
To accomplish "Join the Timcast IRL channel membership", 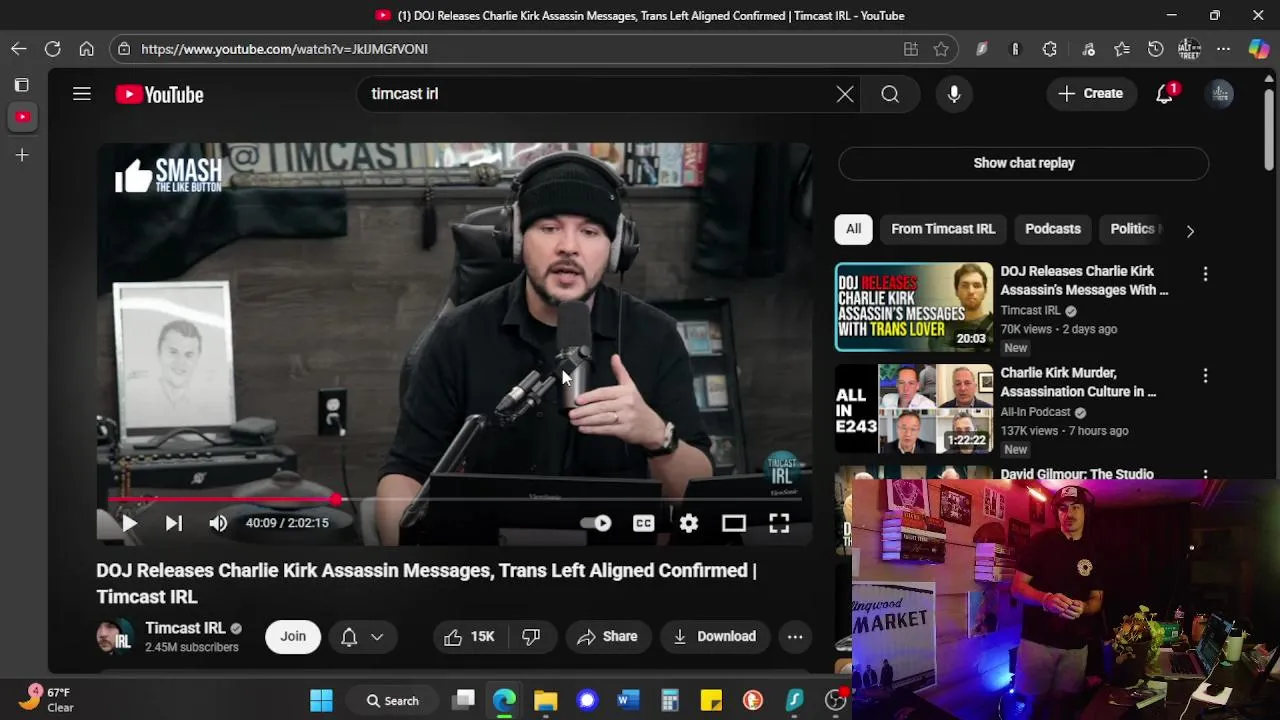I will point(293,637).
